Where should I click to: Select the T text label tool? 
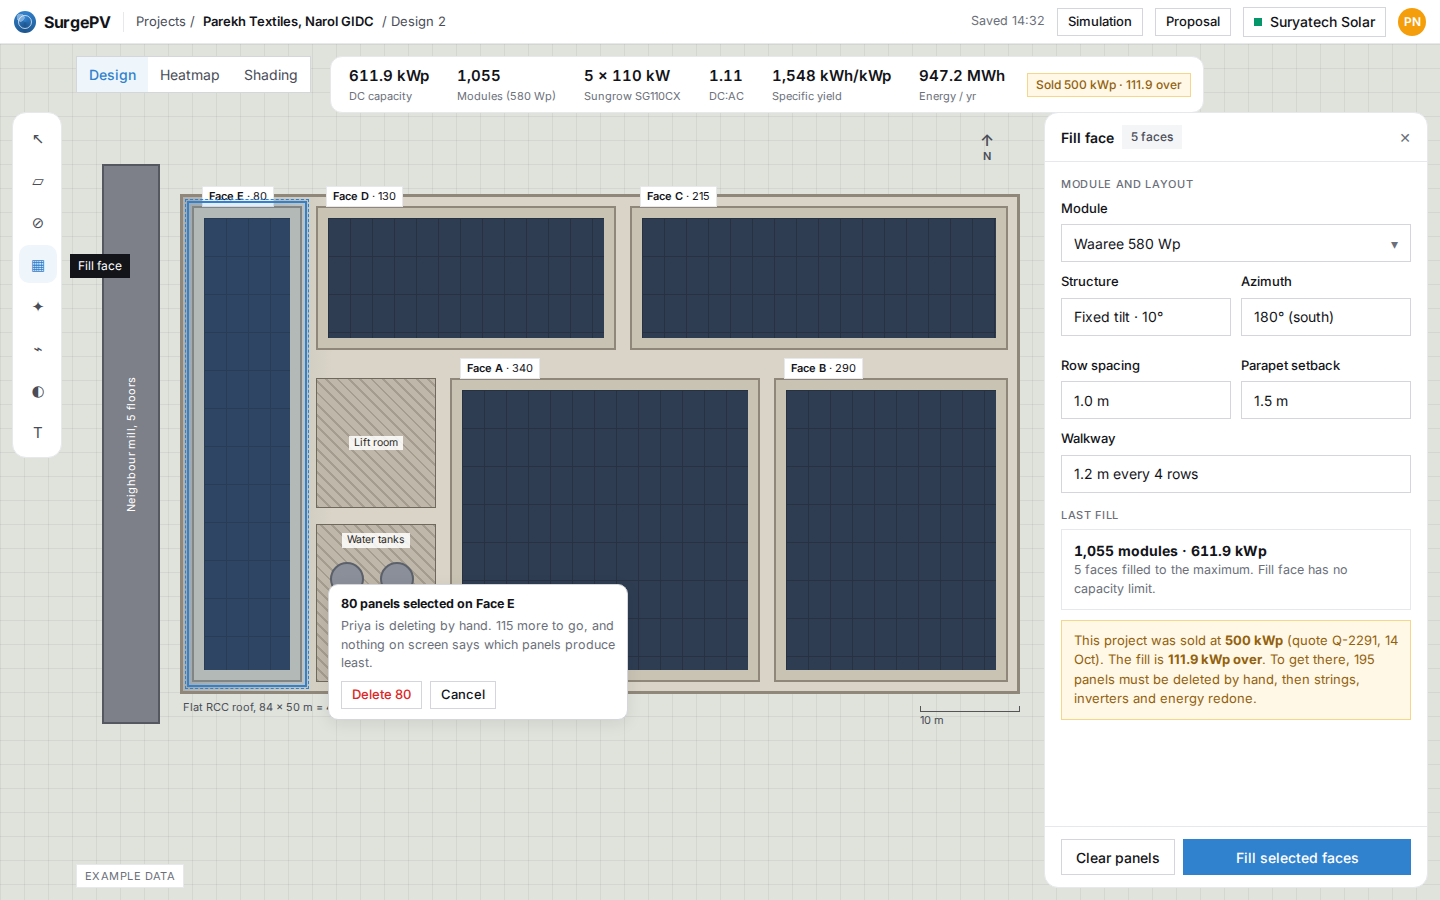click(x=38, y=433)
